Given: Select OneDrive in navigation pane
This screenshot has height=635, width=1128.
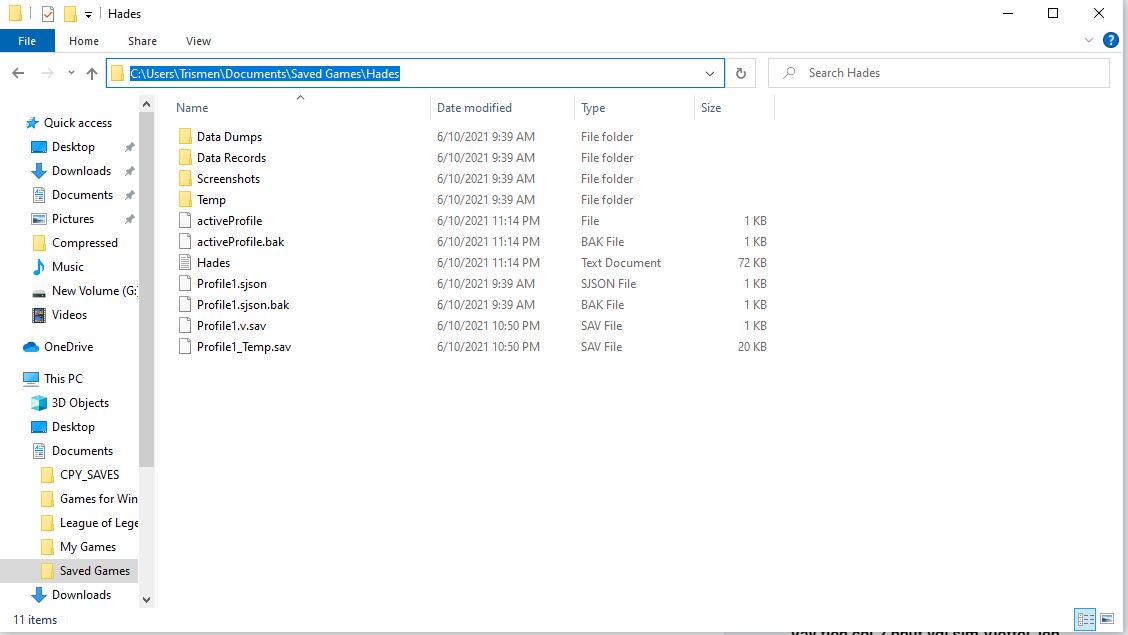Looking at the screenshot, I should 68,347.
